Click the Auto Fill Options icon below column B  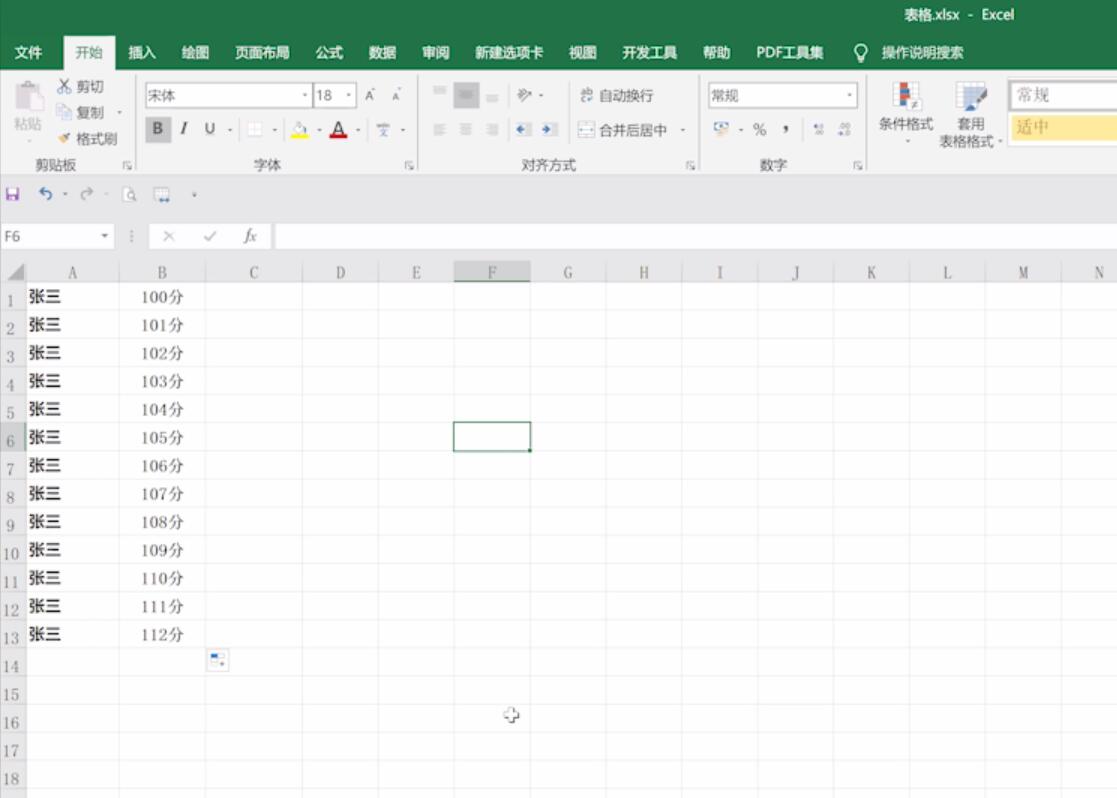(218, 660)
